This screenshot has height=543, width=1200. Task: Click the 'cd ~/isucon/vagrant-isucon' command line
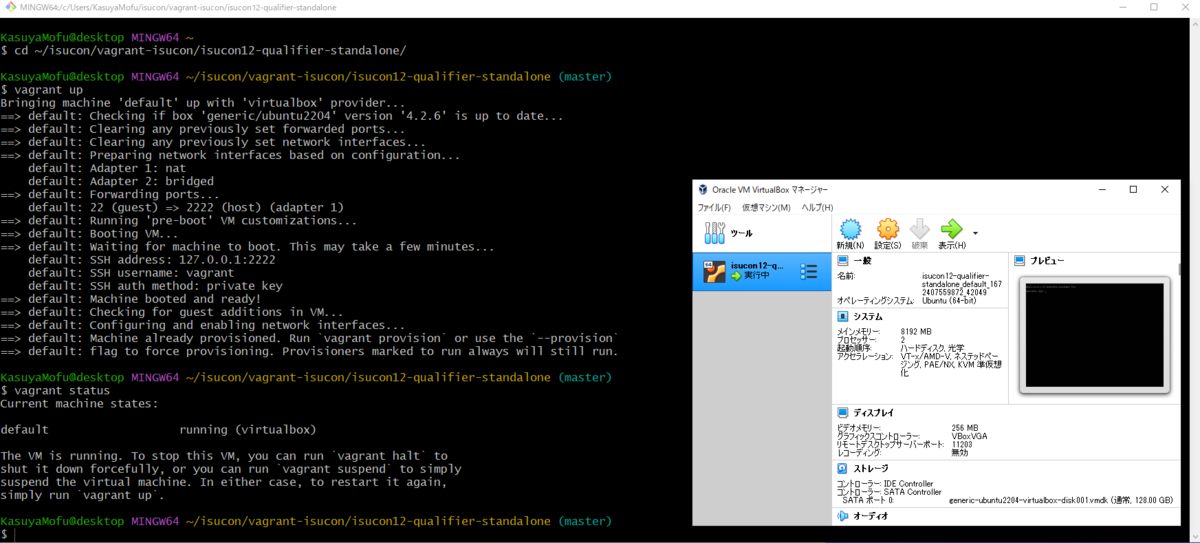point(203,49)
